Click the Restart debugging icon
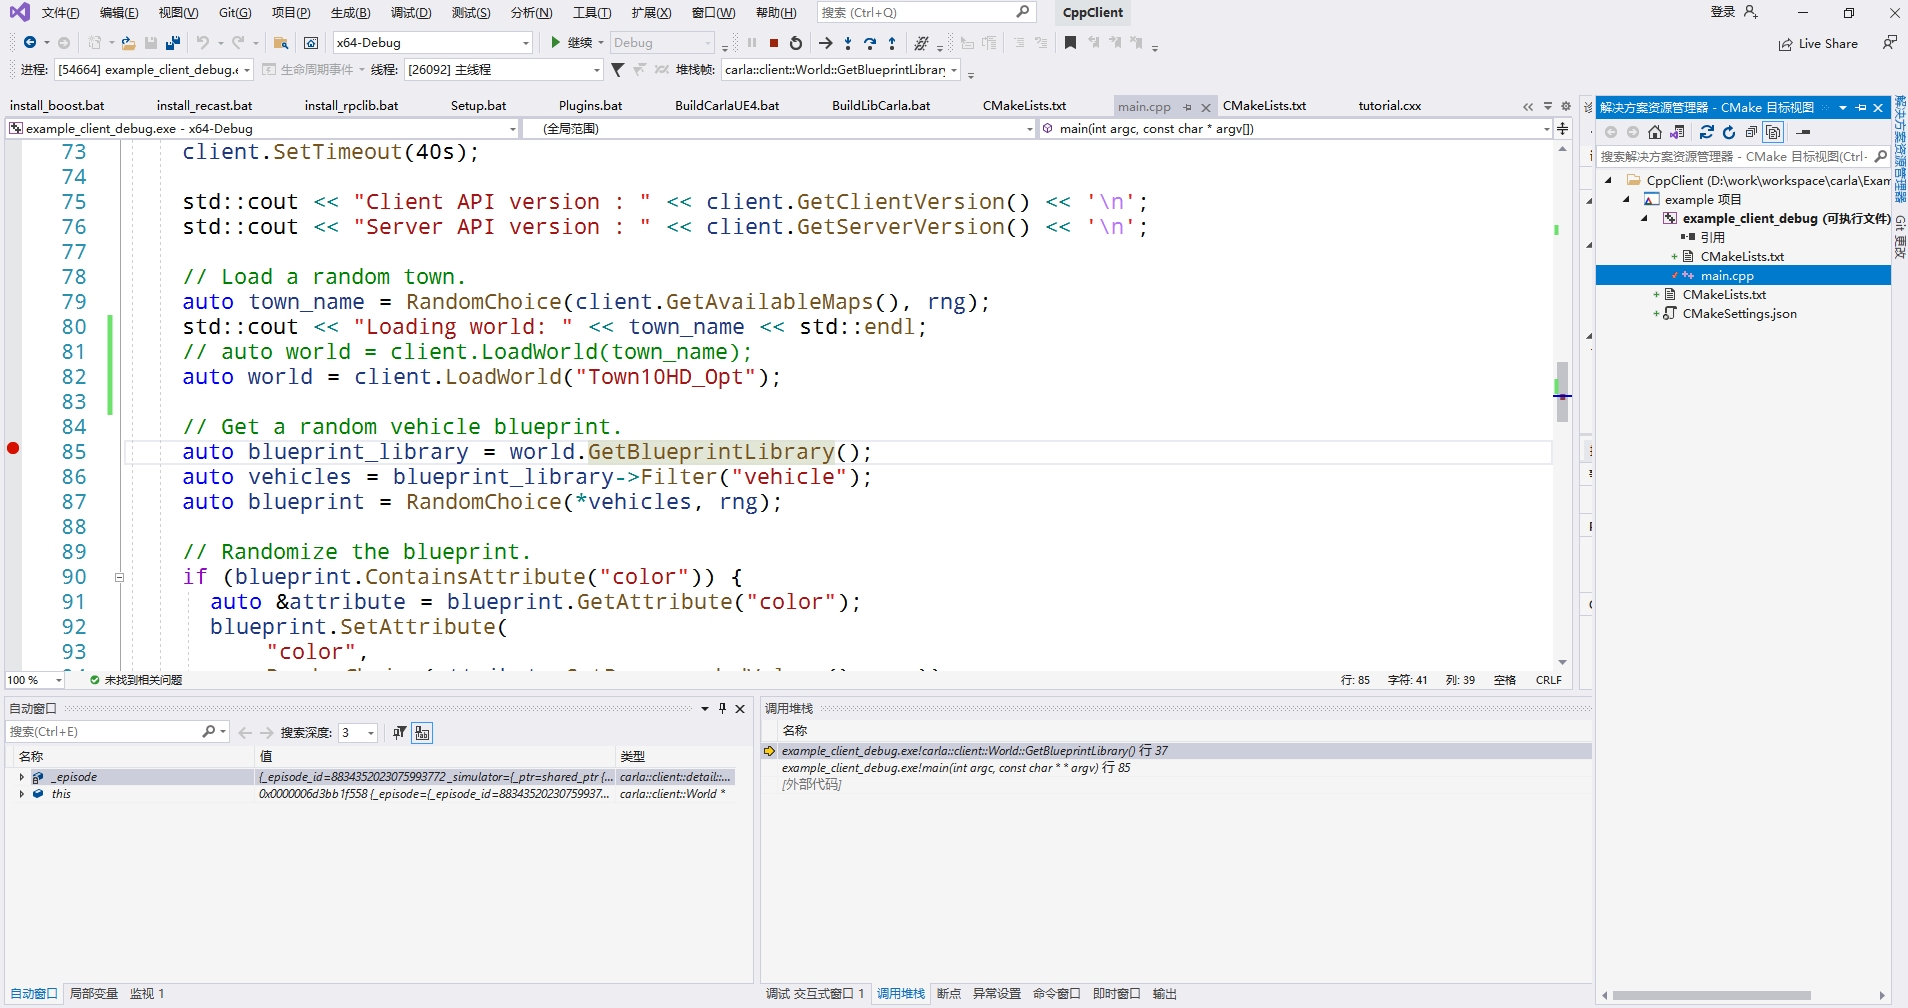This screenshot has height=1008, width=1908. [796, 43]
